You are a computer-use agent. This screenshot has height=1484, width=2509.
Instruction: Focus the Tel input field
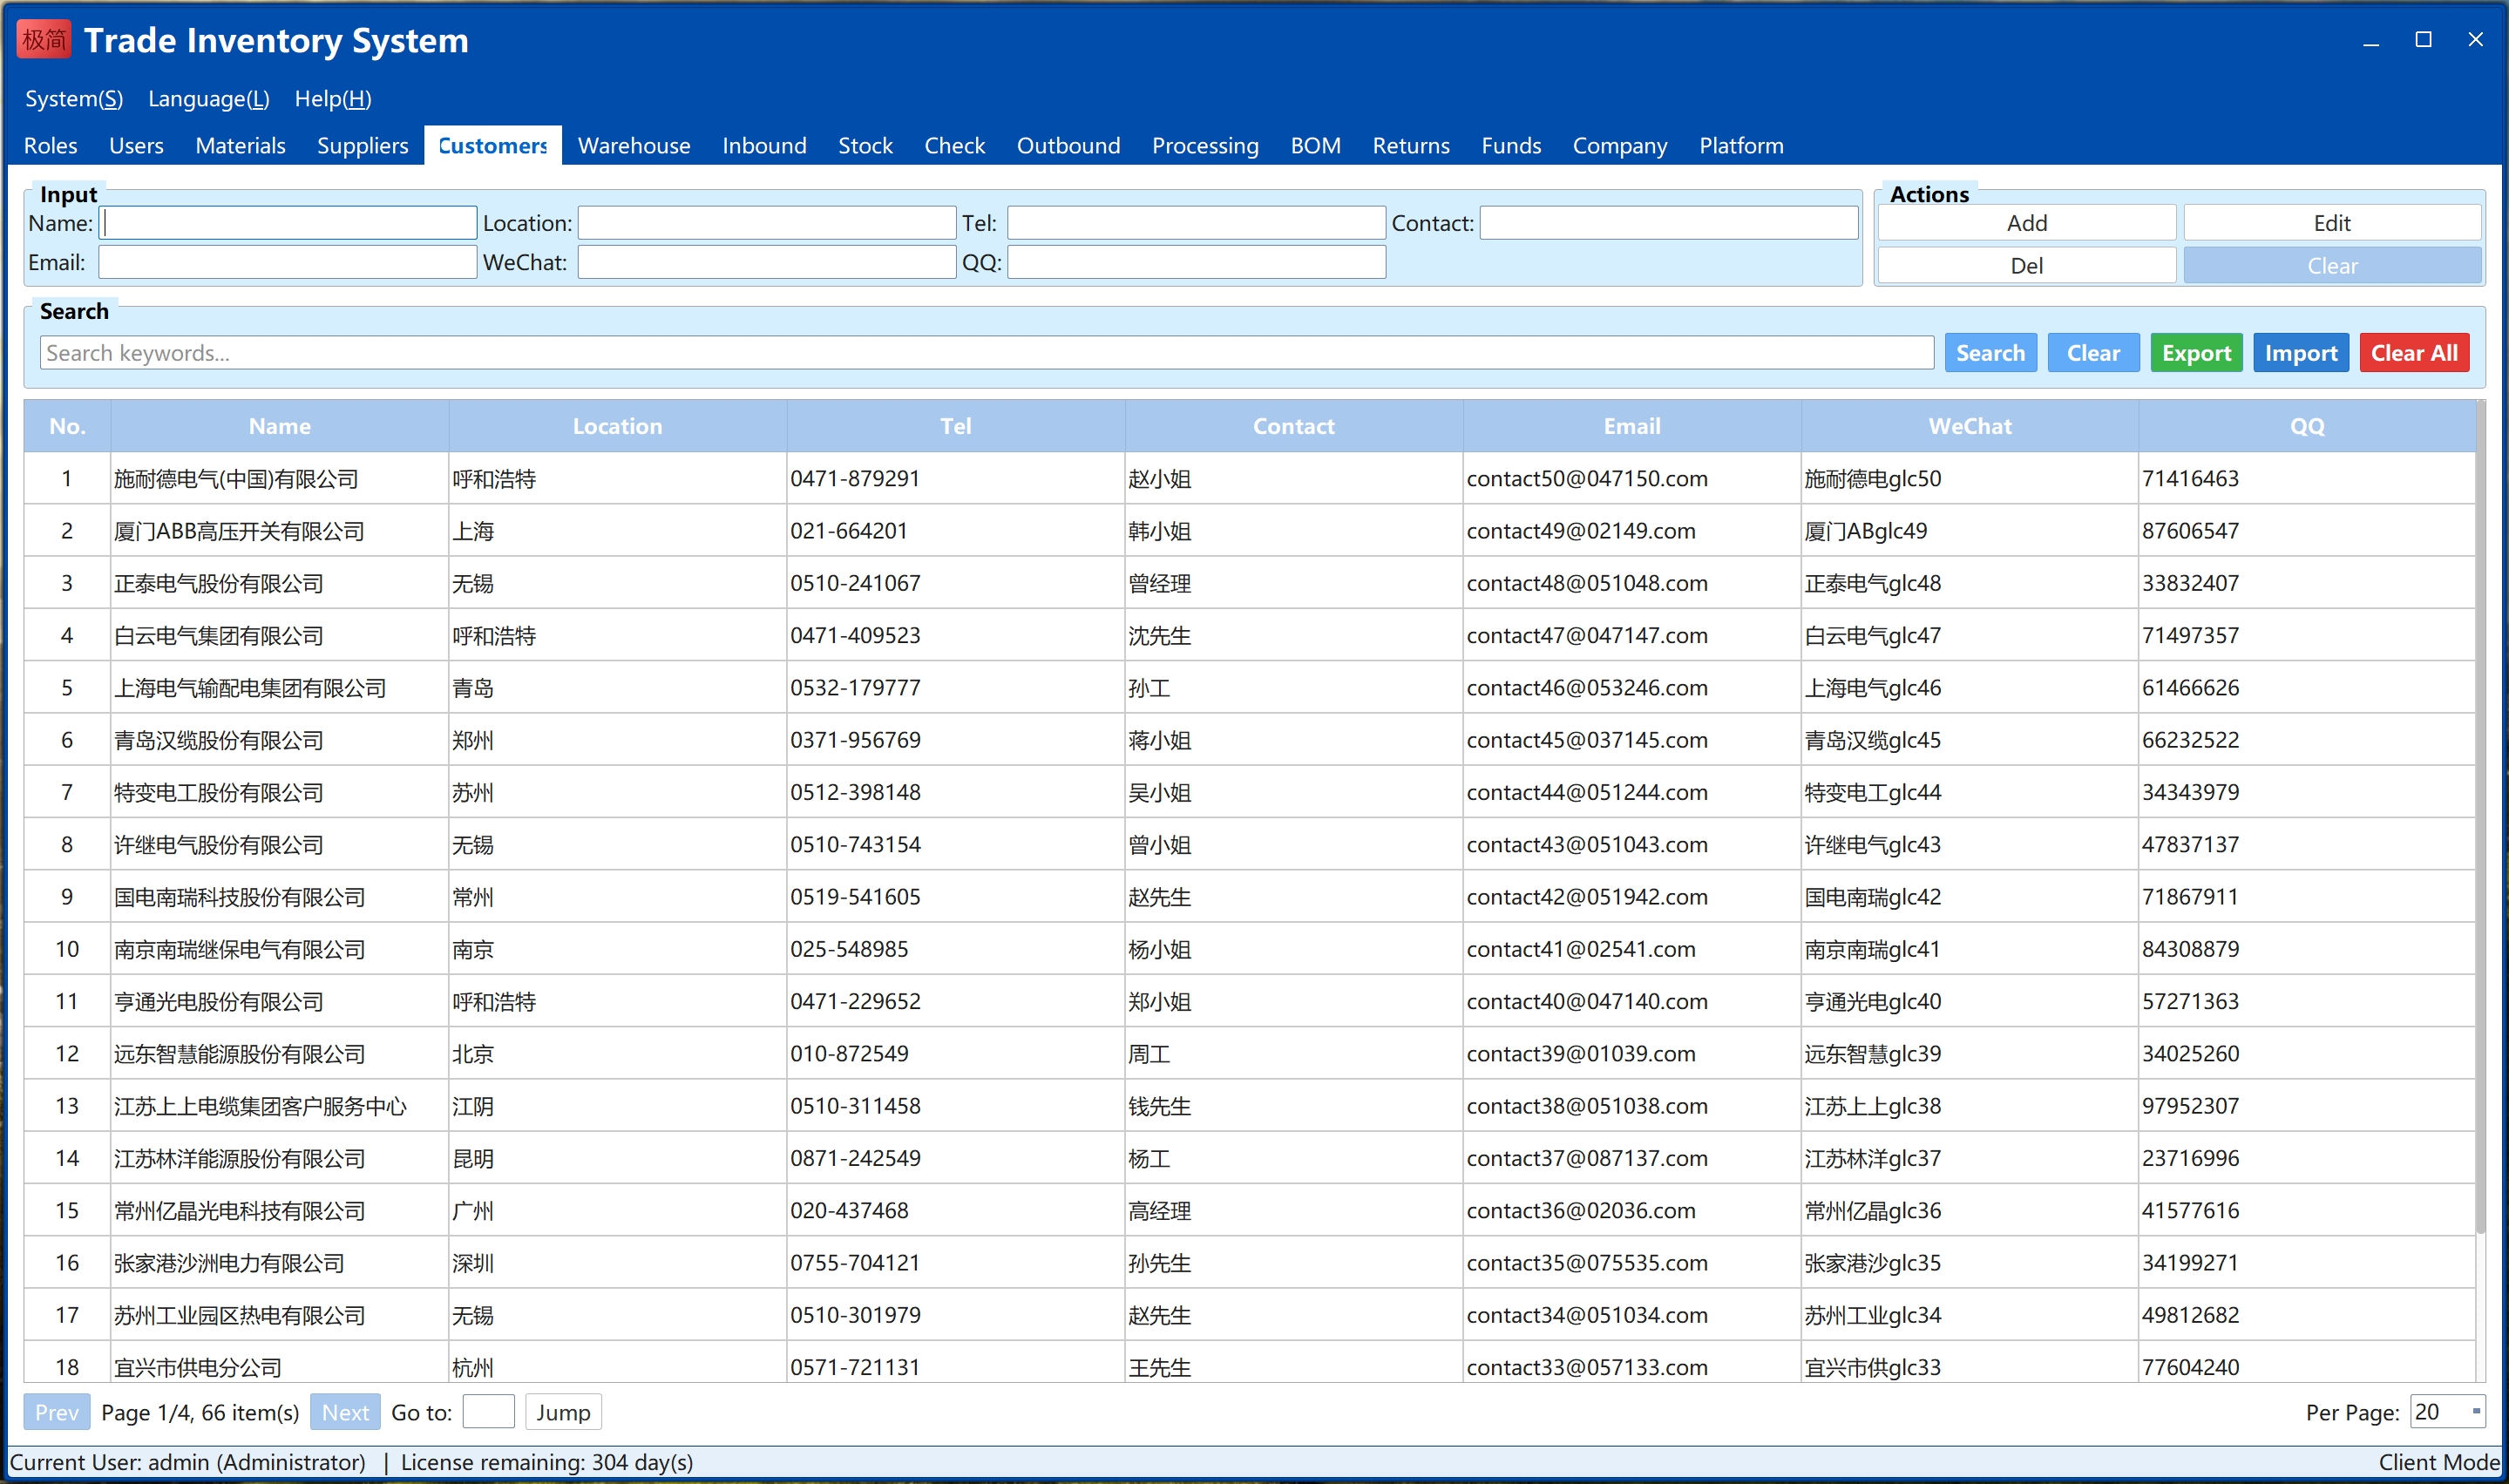click(1196, 223)
